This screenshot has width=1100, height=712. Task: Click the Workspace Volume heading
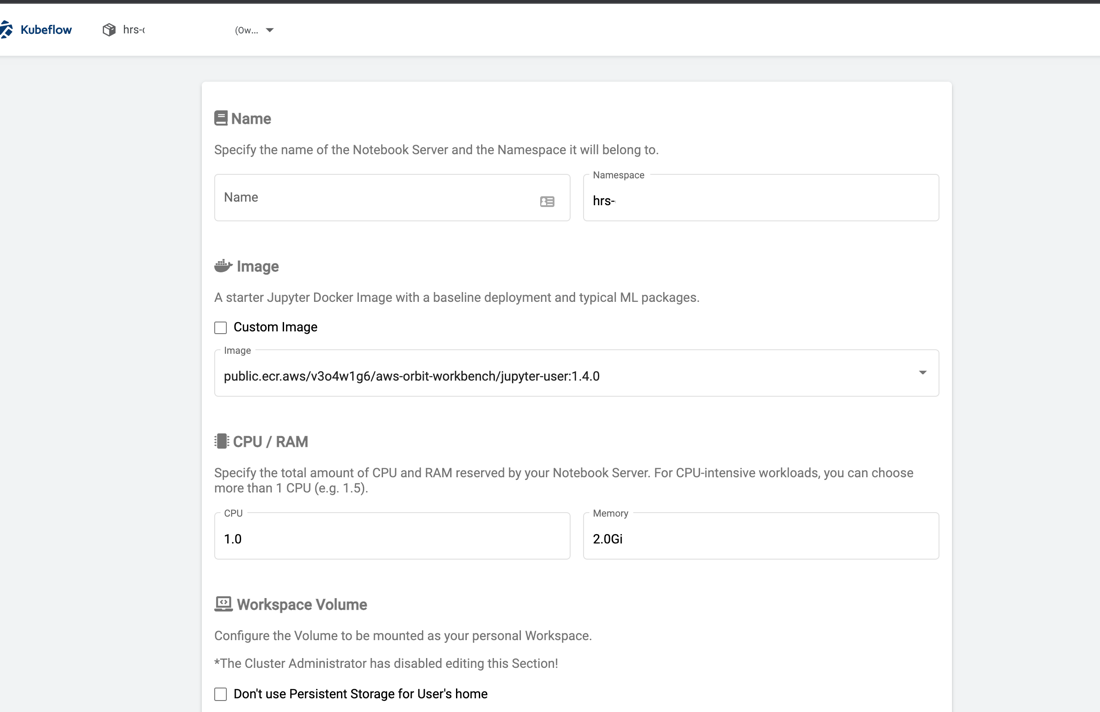click(301, 604)
